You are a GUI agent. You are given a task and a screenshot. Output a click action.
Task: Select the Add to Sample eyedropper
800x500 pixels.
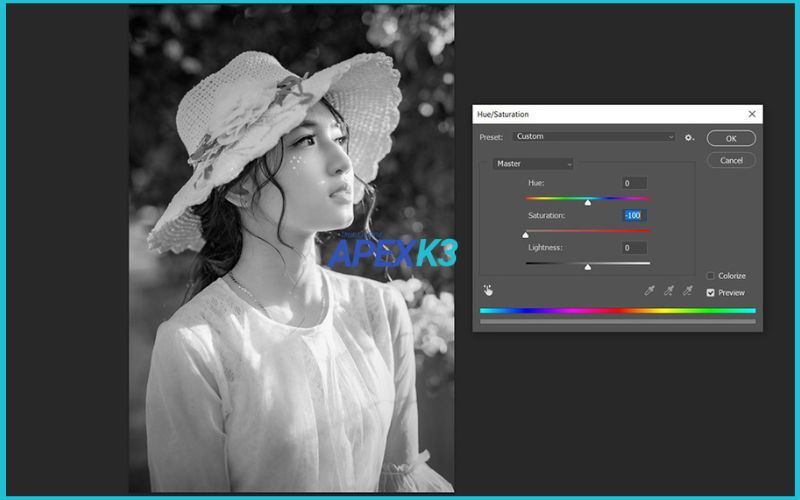(669, 291)
